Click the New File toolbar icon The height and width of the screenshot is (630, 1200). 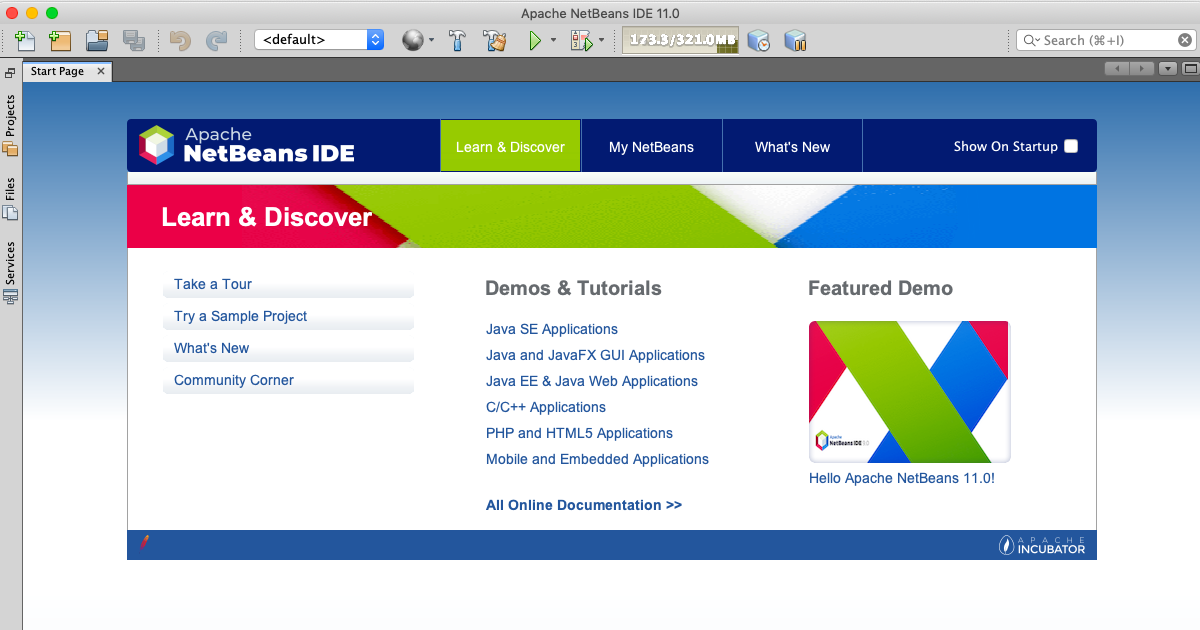point(25,40)
